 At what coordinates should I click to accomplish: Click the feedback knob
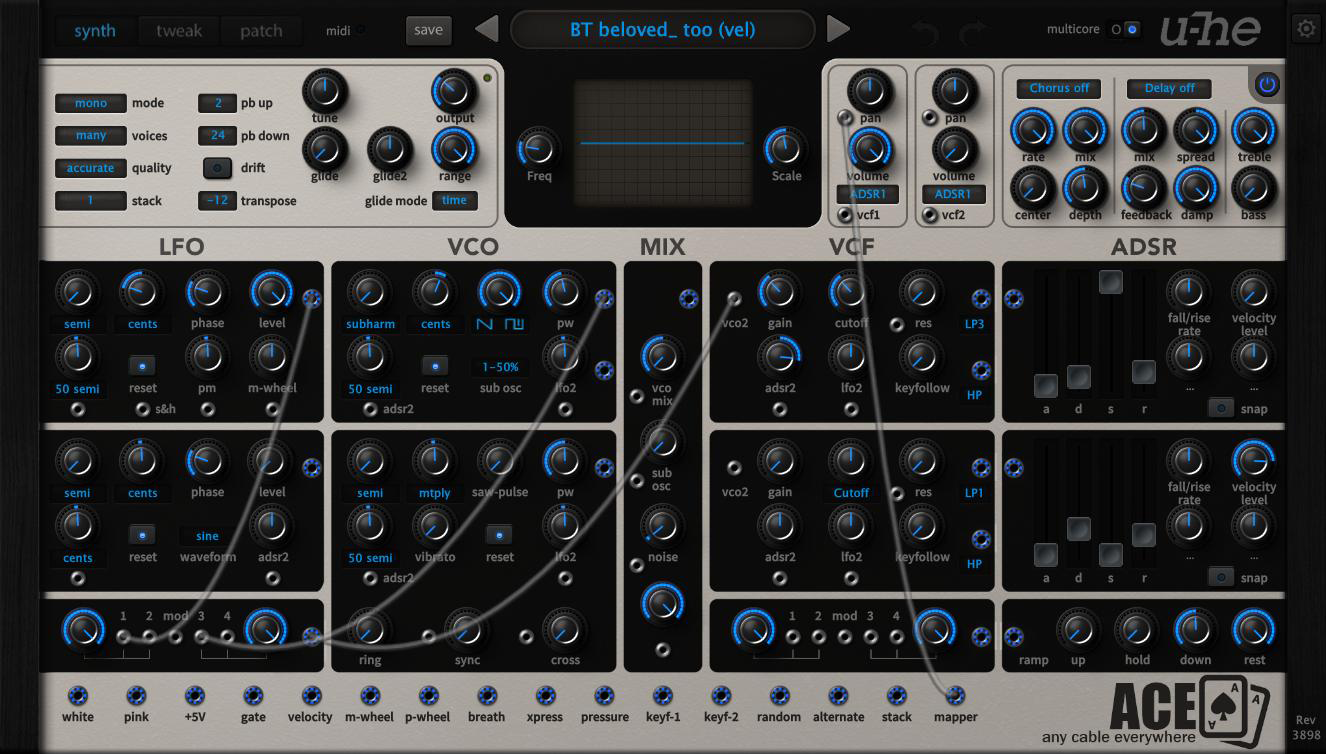pos(1144,188)
